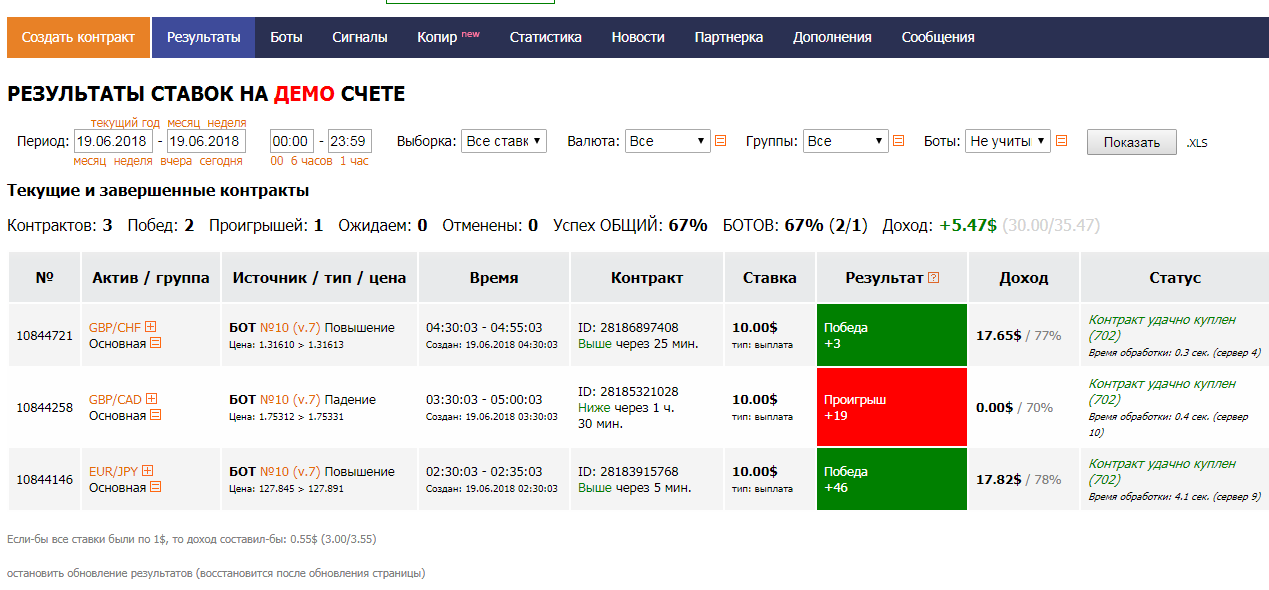Click the minus icon beside Основная in row 10844258
The width and height of the screenshot is (1269, 590).
(156, 416)
